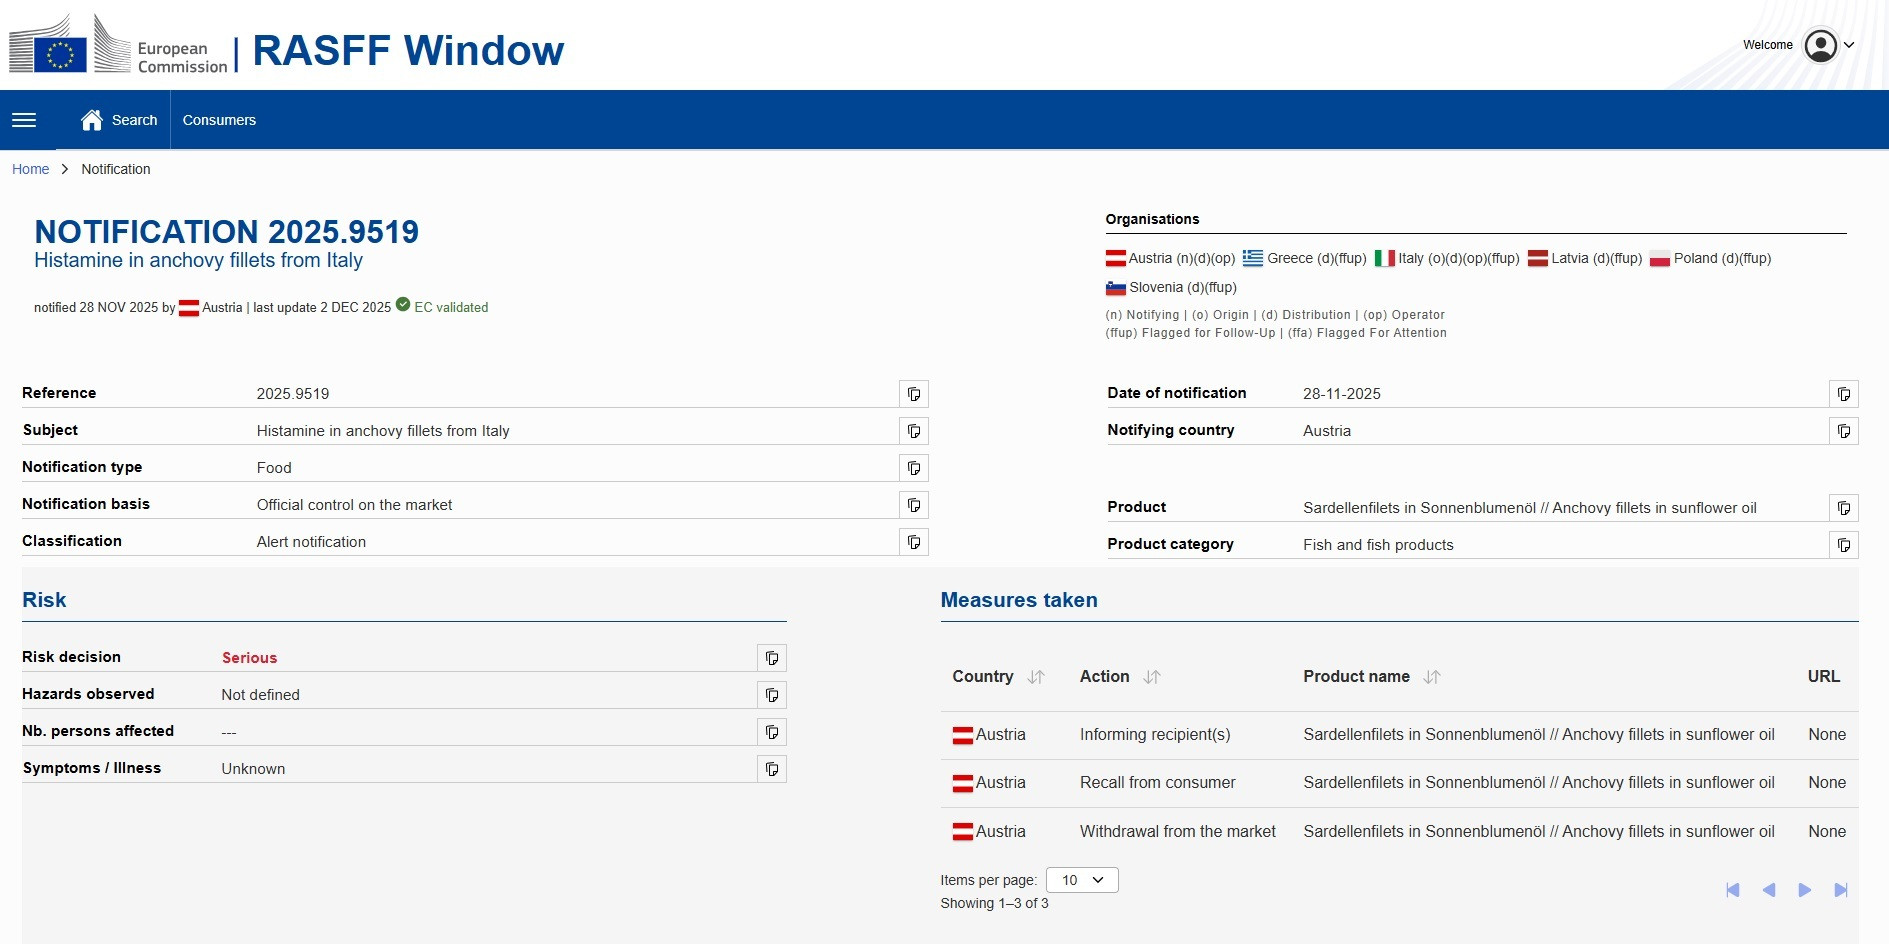Follow the Home breadcrumb link

[x=30, y=169]
